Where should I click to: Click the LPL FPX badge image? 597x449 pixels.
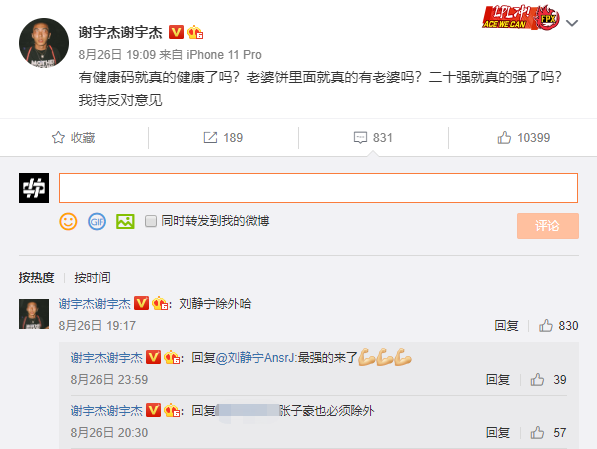(x=521, y=17)
